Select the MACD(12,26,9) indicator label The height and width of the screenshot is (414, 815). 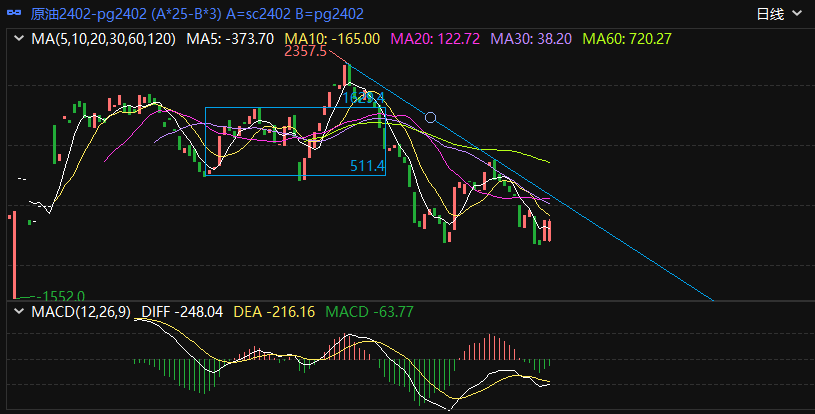(x=82, y=312)
